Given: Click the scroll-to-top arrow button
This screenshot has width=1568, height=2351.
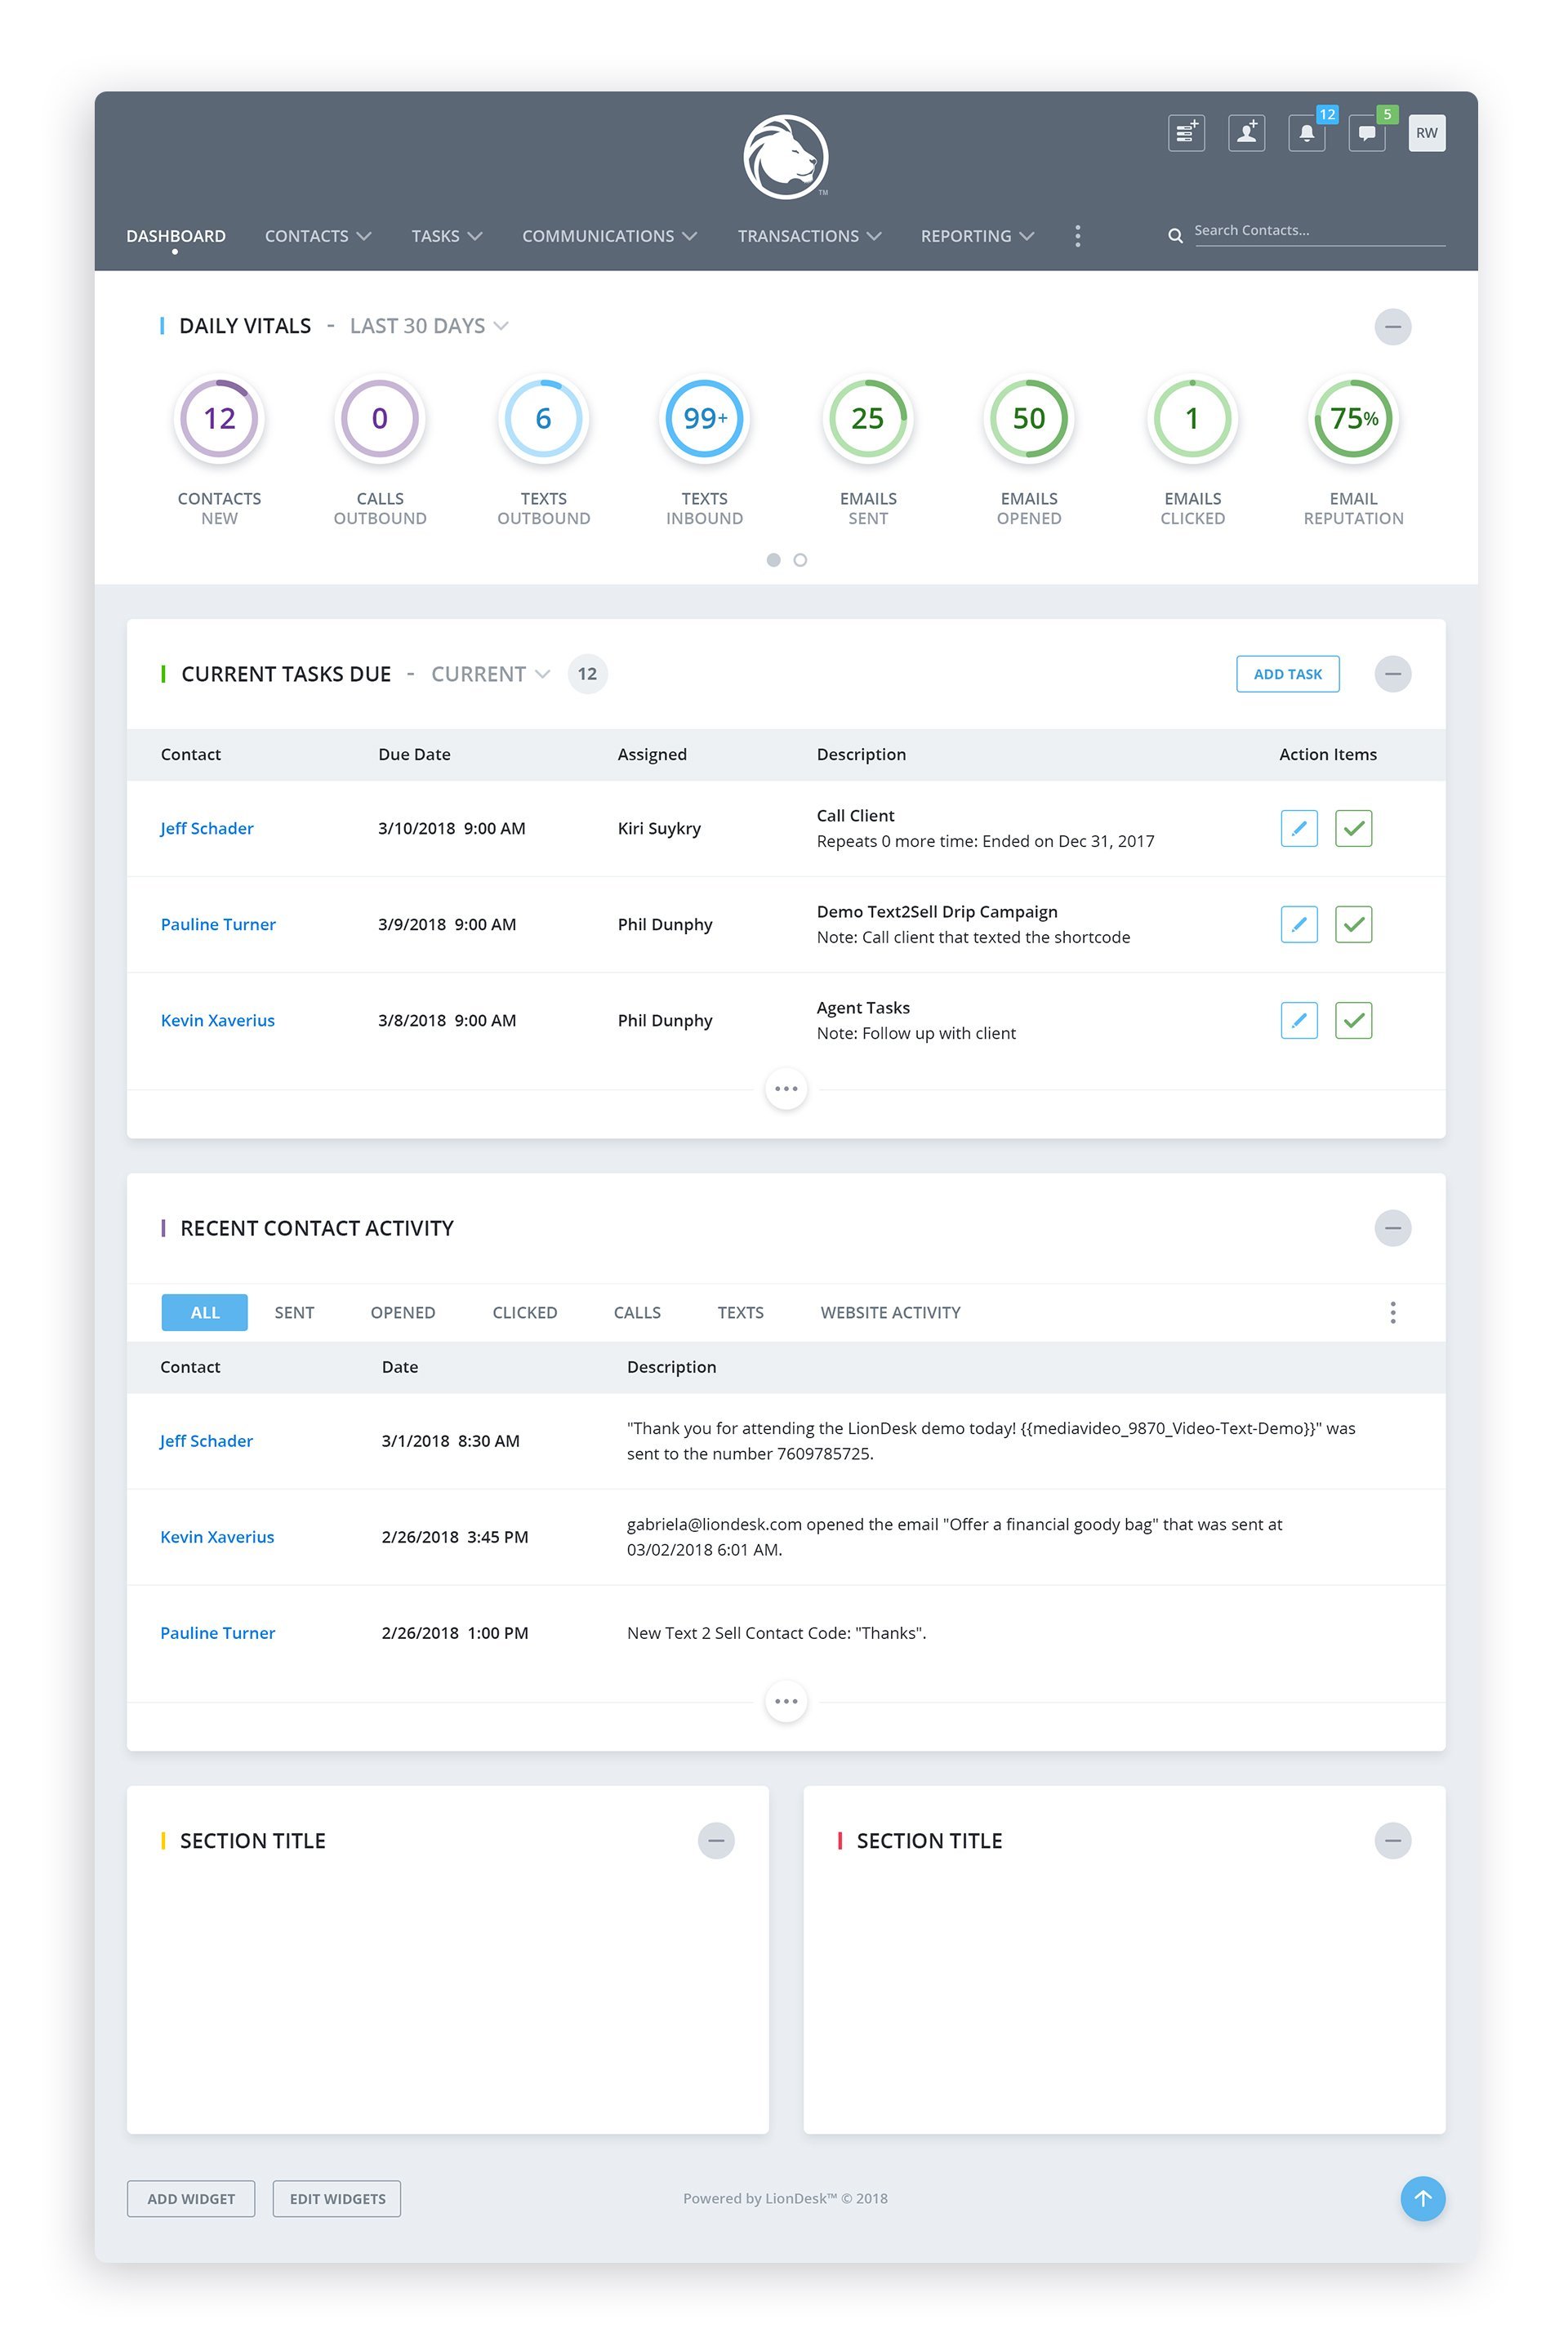Looking at the screenshot, I should [x=1422, y=2198].
